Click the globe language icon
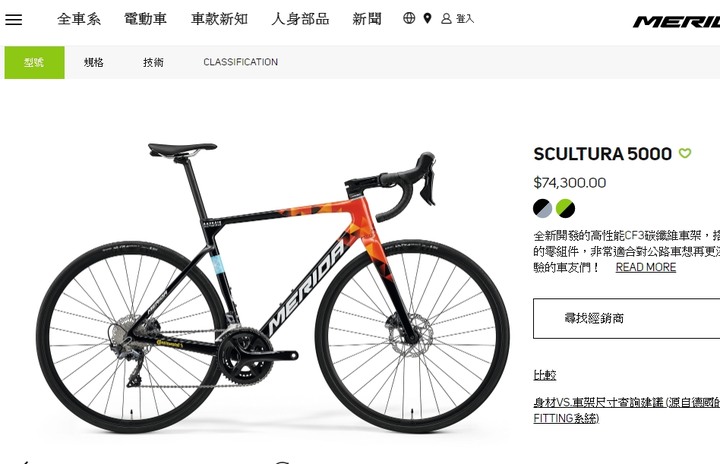The height and width of the screenshot is (464, 720). point(409,18)
